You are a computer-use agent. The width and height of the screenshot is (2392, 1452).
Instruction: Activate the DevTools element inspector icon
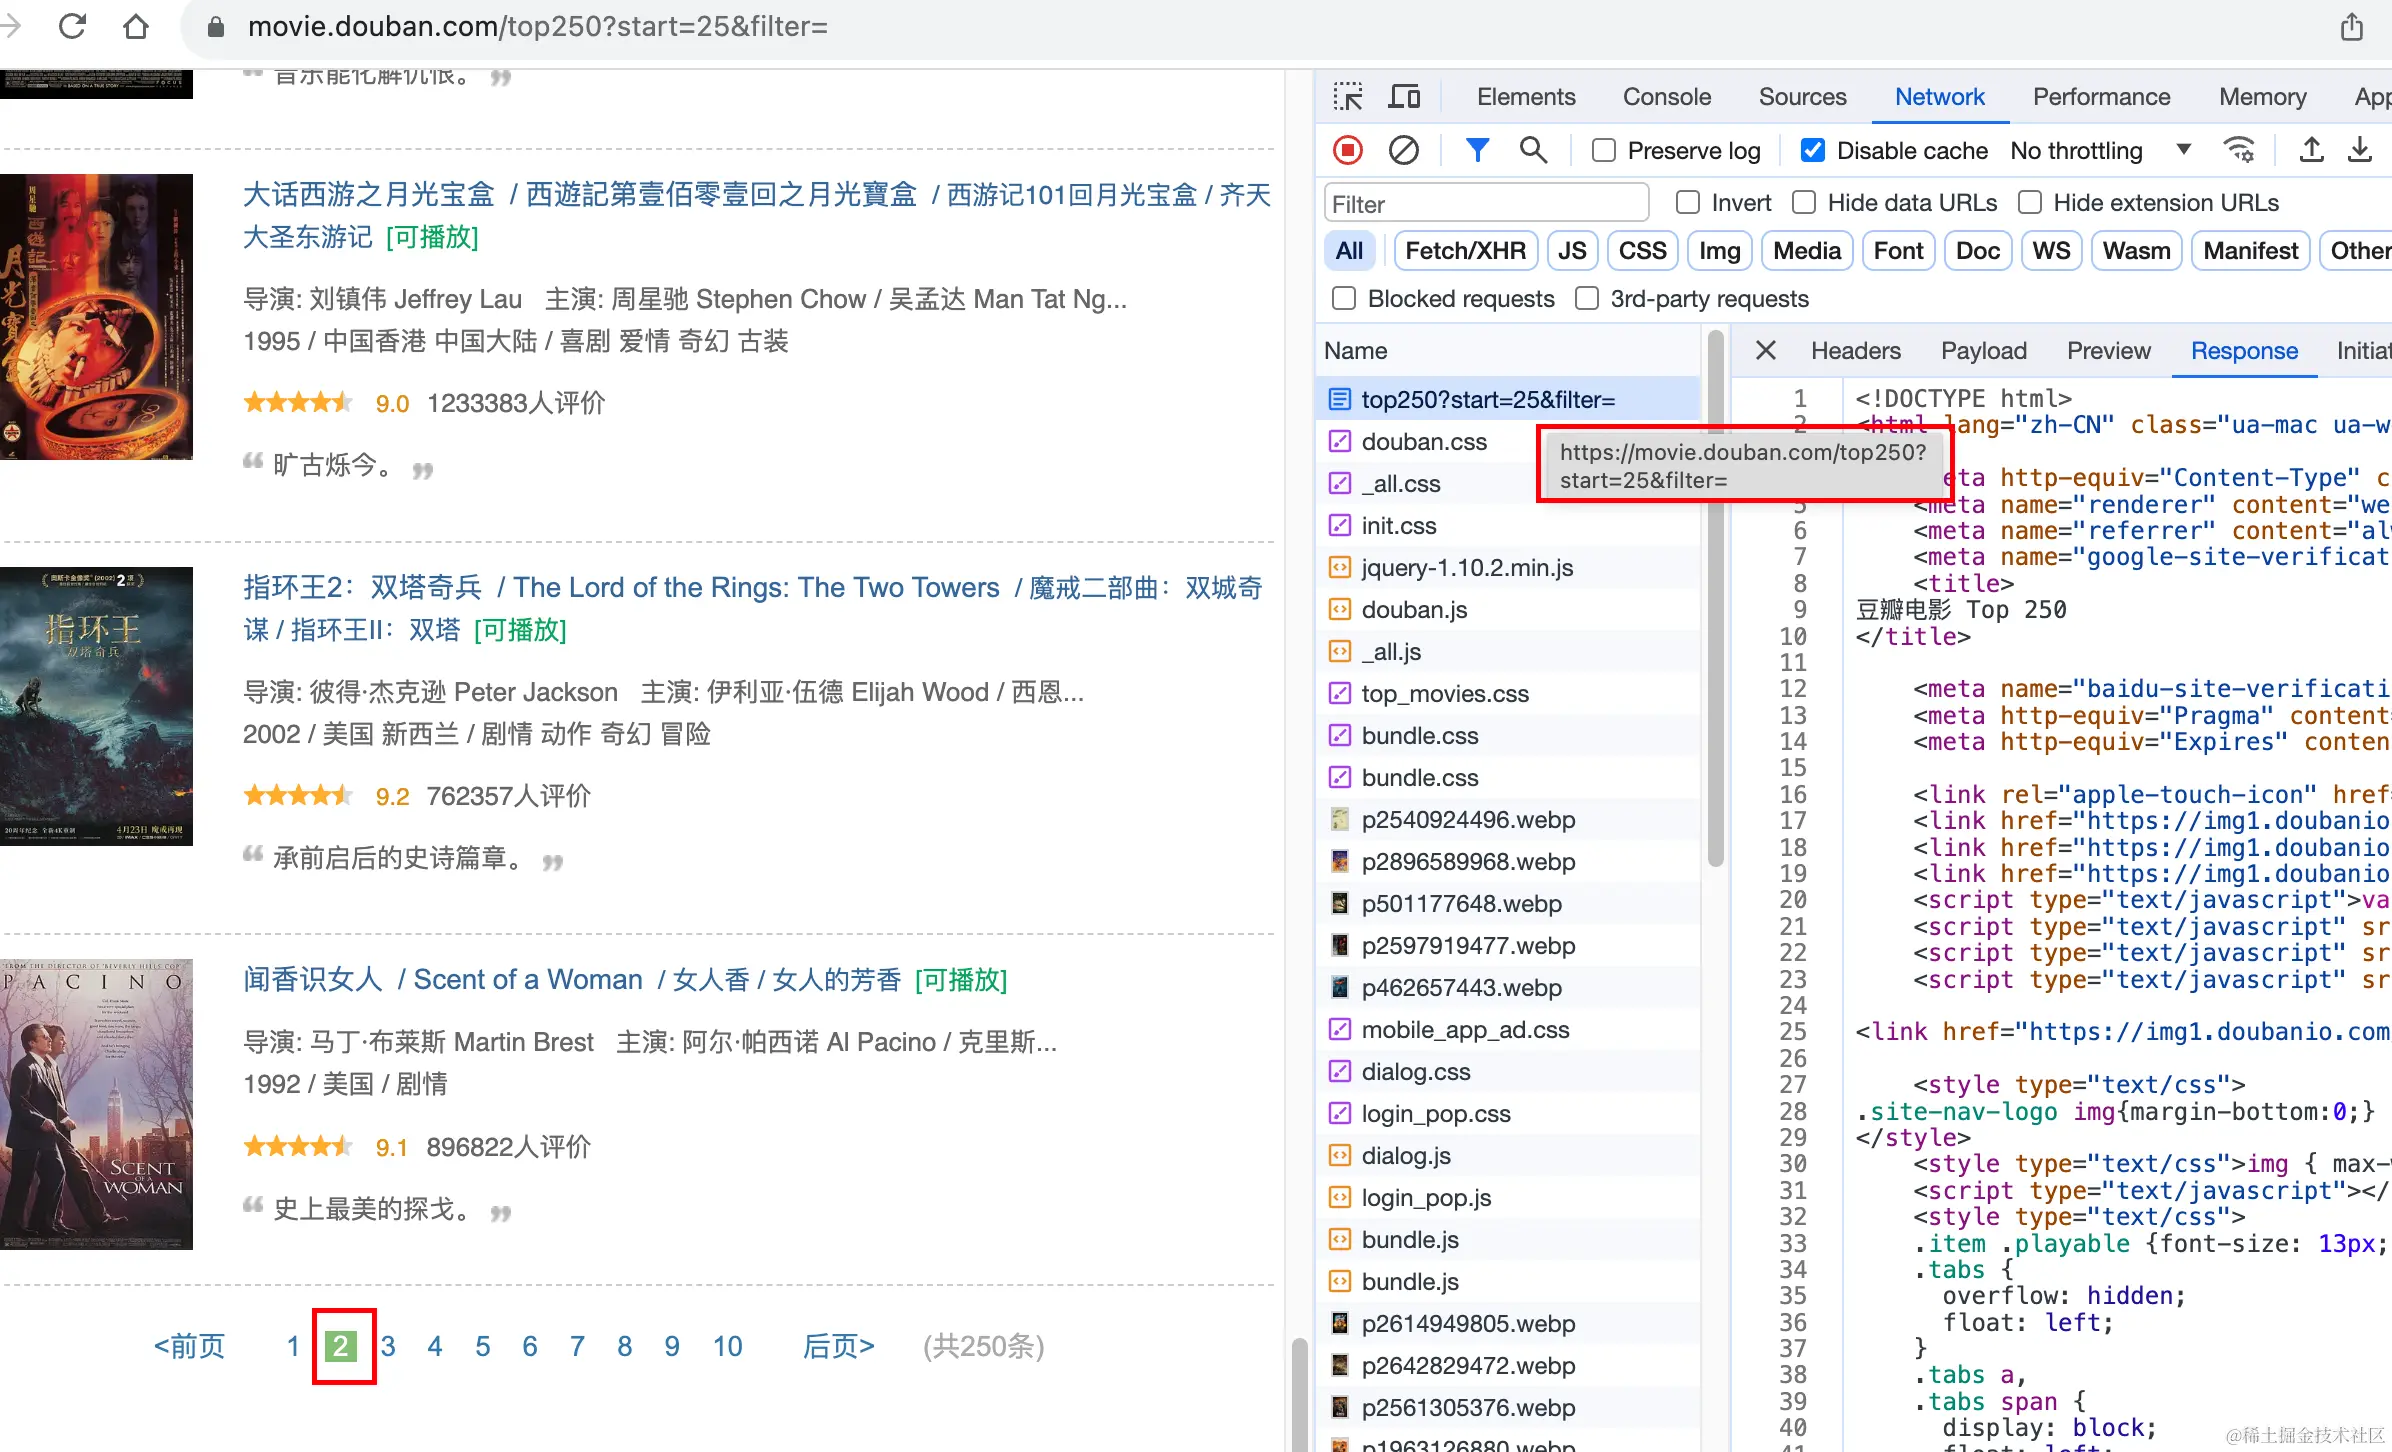[1347, 97]
